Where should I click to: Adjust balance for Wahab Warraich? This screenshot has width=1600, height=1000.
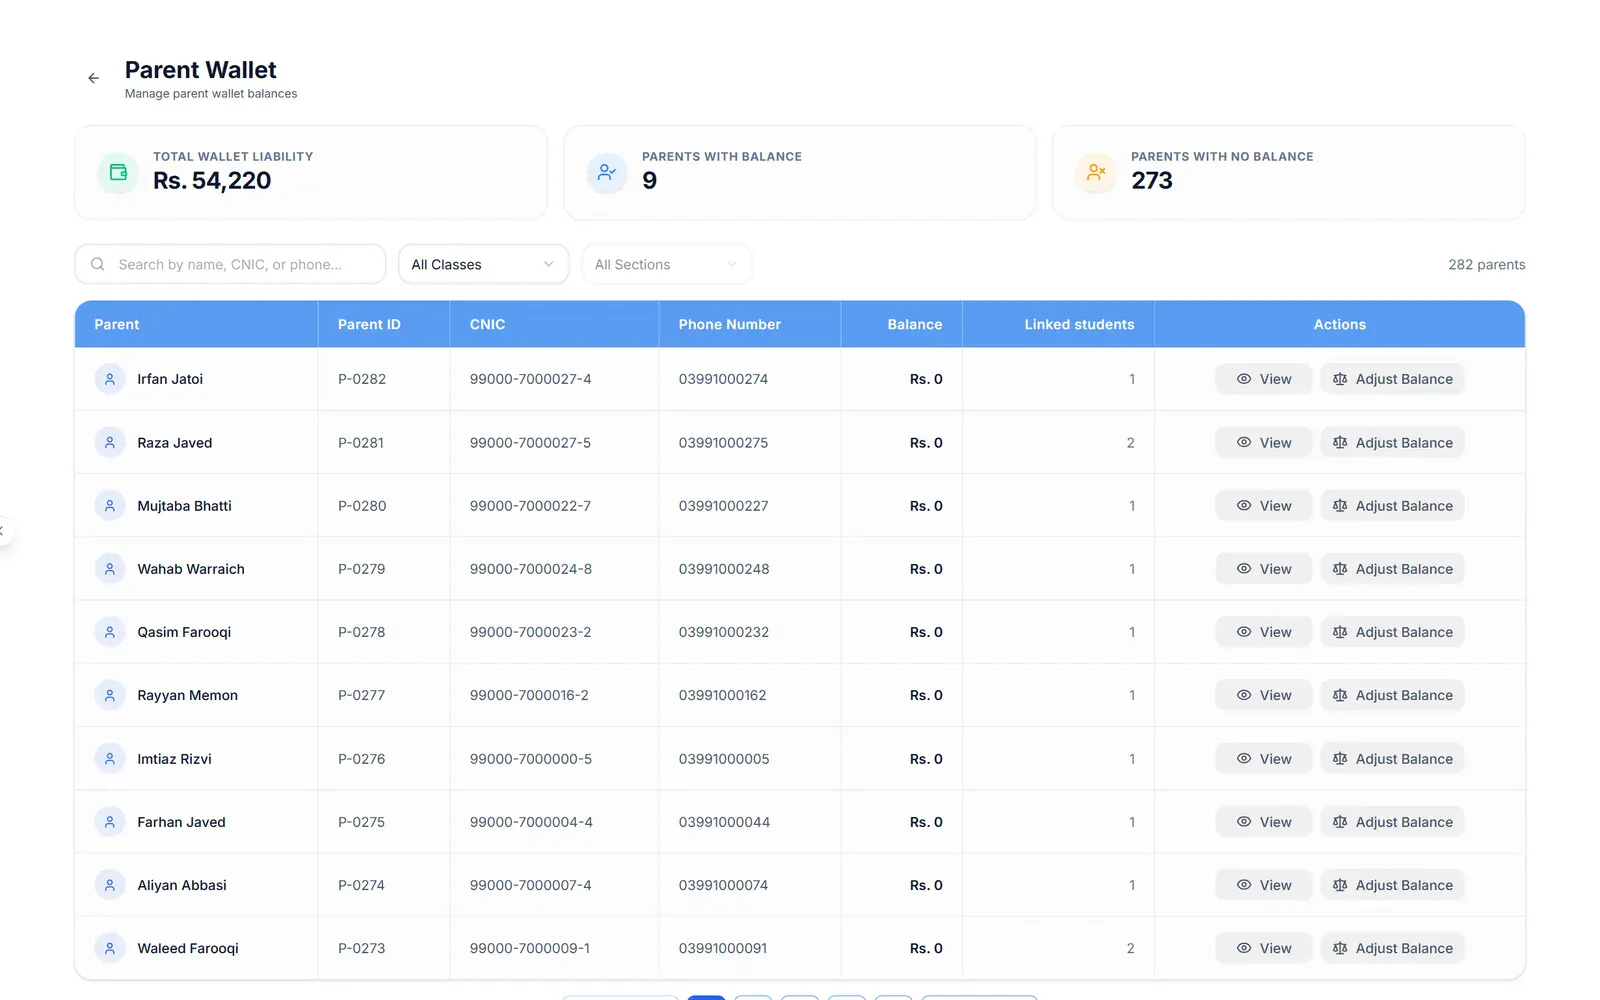click(1393, 569)
